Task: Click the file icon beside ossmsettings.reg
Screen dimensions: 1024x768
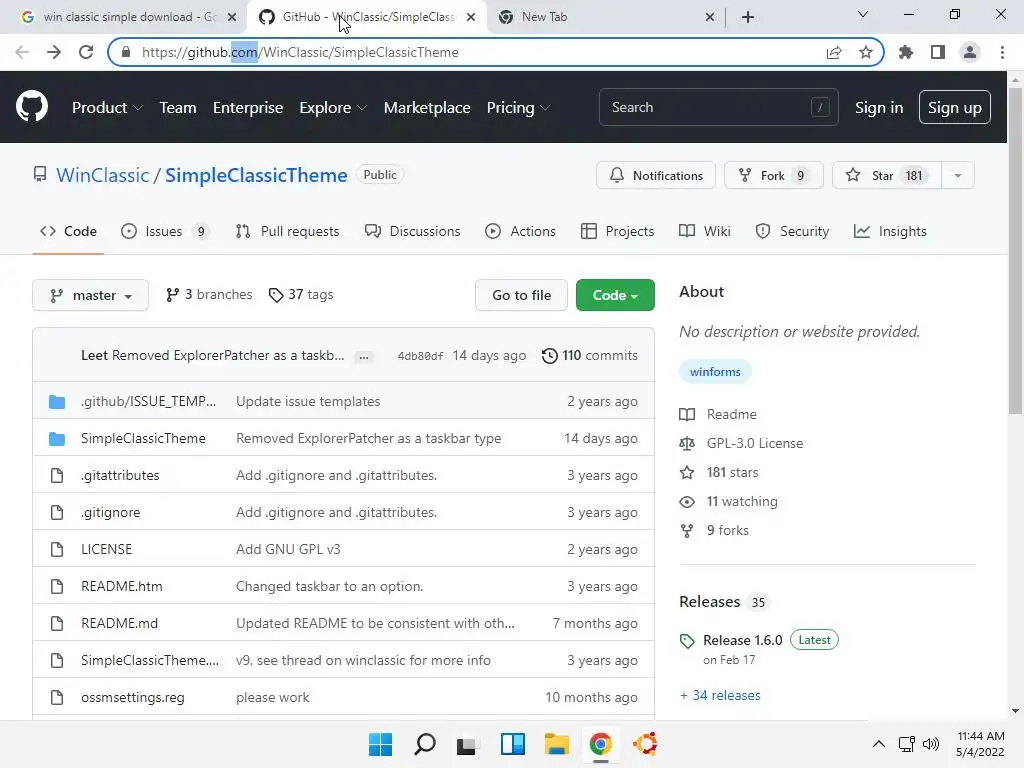Action: (x=57, y=697)
